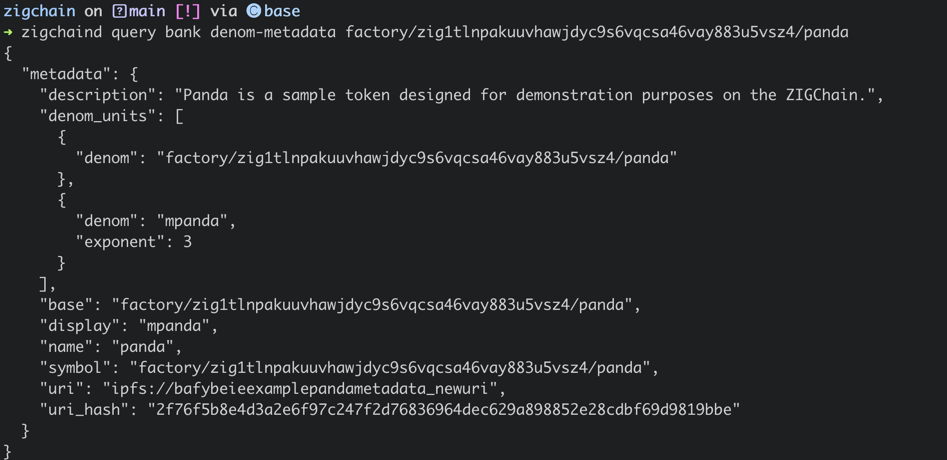Image resolution: width=947 pixels, height=460 pixels.
Task: Click the zigchaind command word
Action: 61,32
